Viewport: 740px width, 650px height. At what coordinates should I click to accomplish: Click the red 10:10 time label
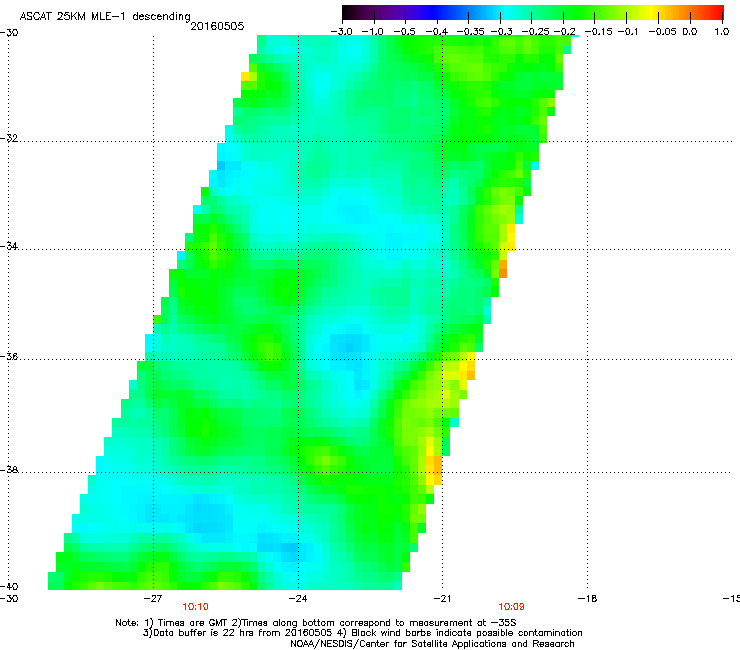(195, 607)
